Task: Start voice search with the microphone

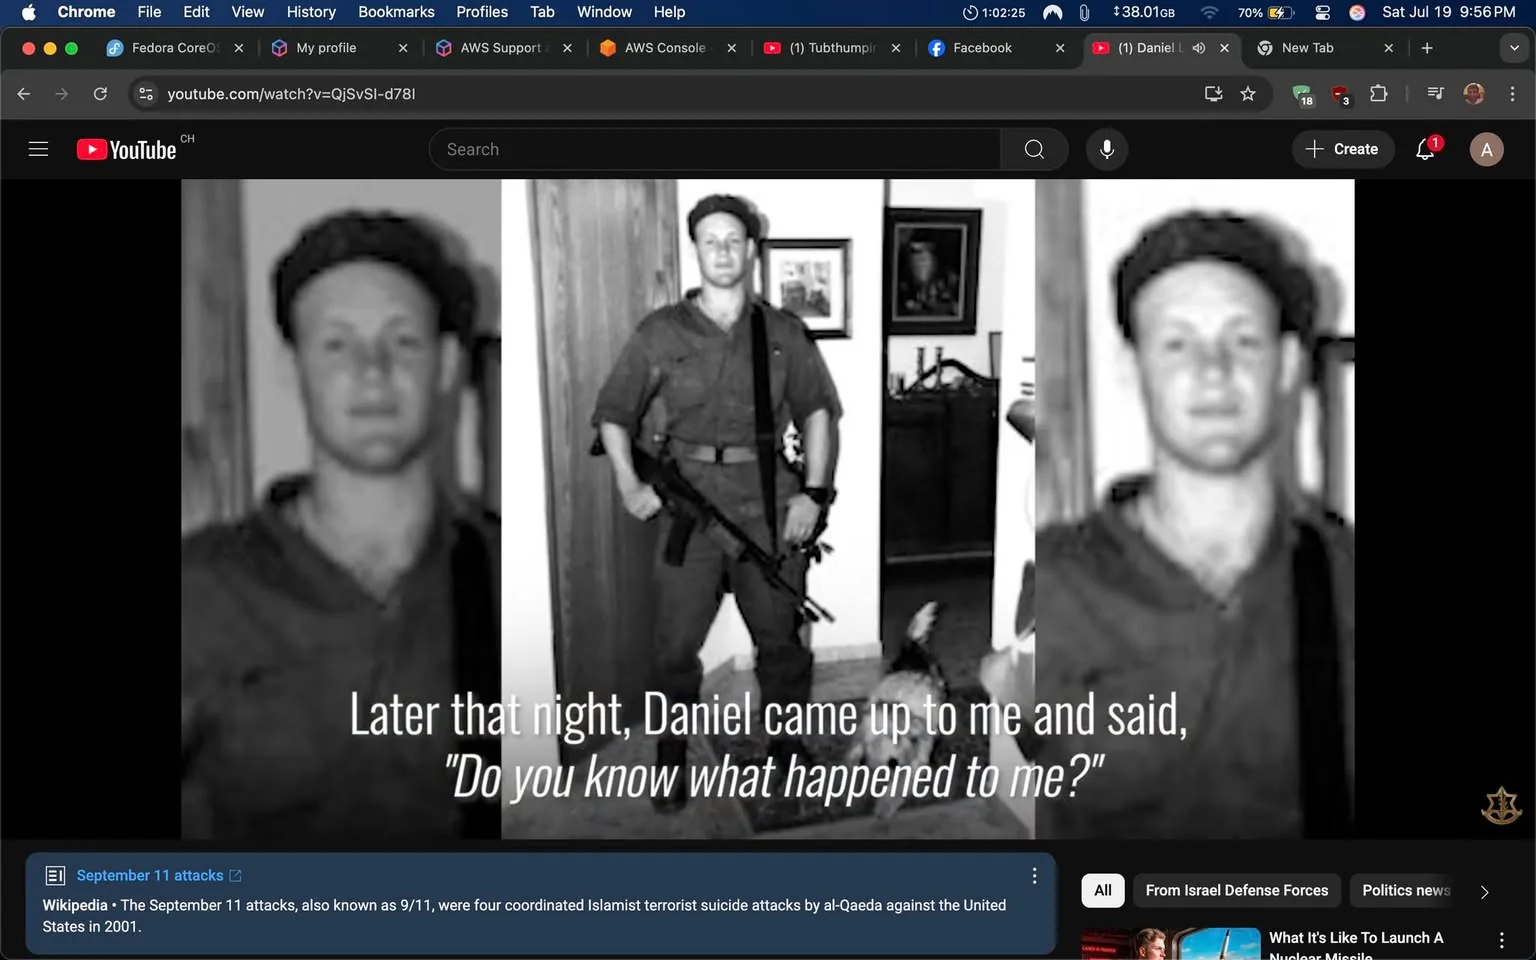Action: point(1107,149)
